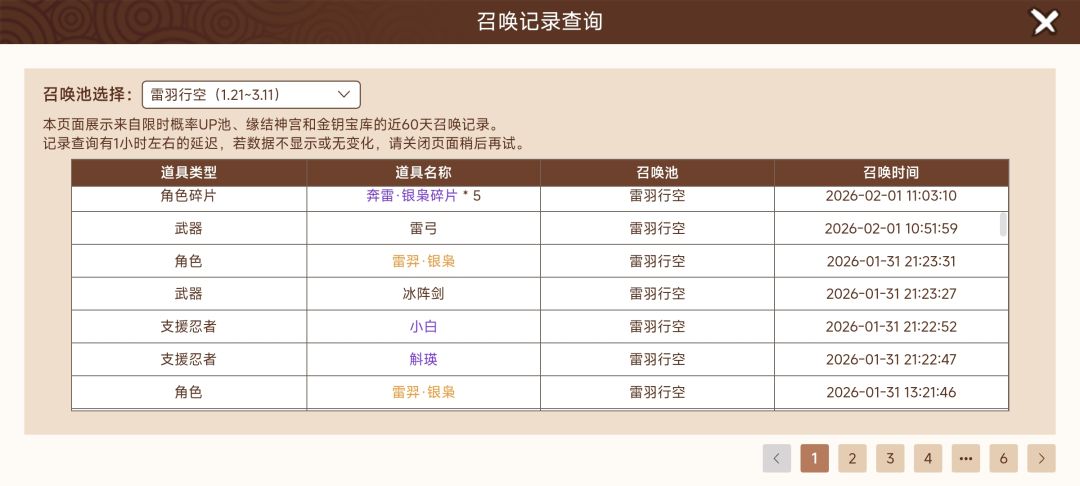Click the 斛瑛 support ninja name
1080x486 pixels.
(423, 360)
